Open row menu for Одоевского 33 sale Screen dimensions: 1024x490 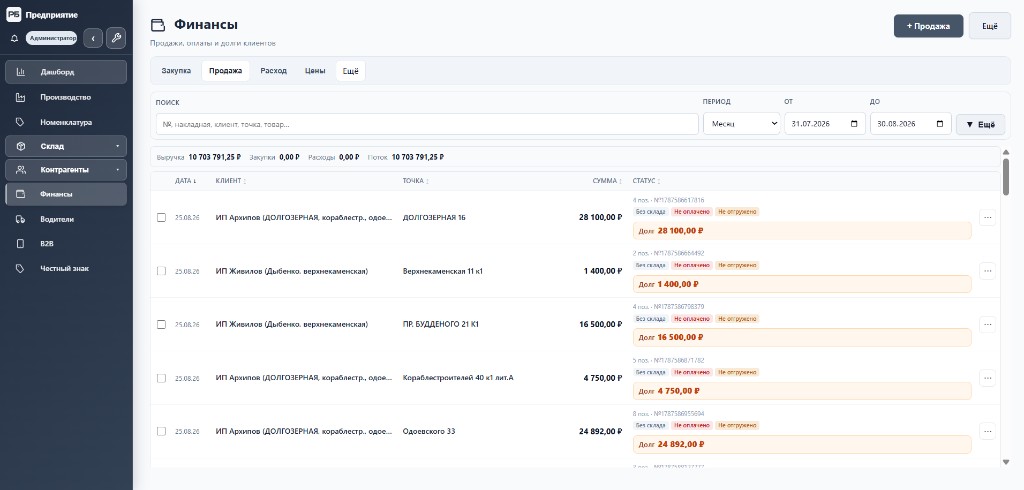(987, 431)
